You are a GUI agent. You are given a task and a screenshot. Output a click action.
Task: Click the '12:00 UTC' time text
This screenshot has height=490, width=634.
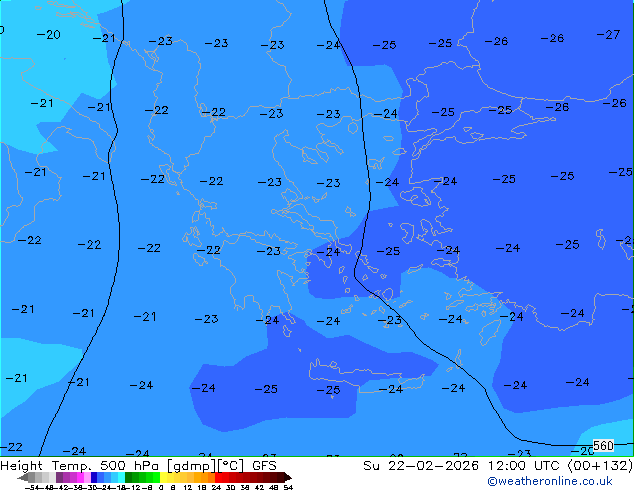pos(525,466)
